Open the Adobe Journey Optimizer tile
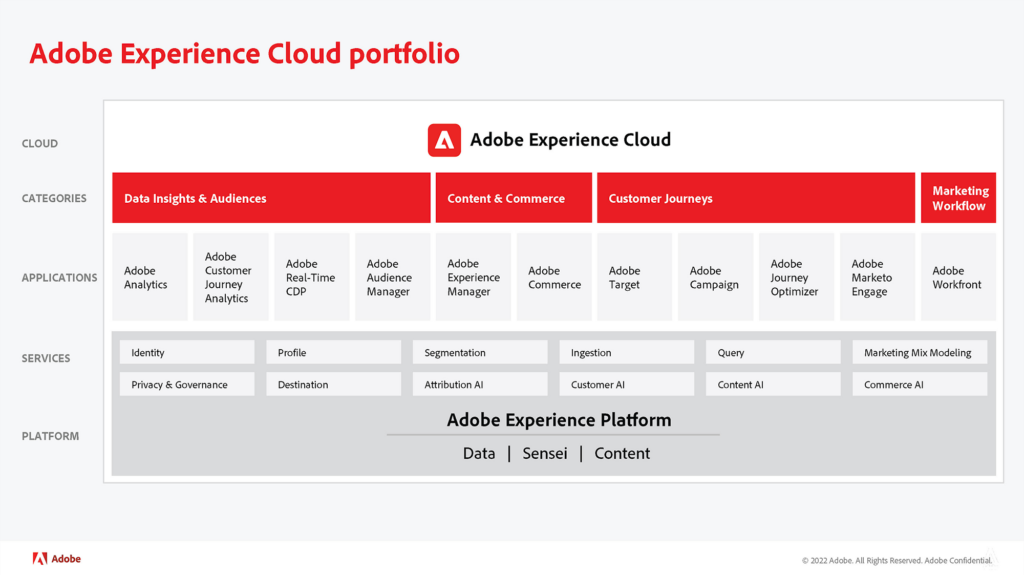 click(x=796, y=277)
